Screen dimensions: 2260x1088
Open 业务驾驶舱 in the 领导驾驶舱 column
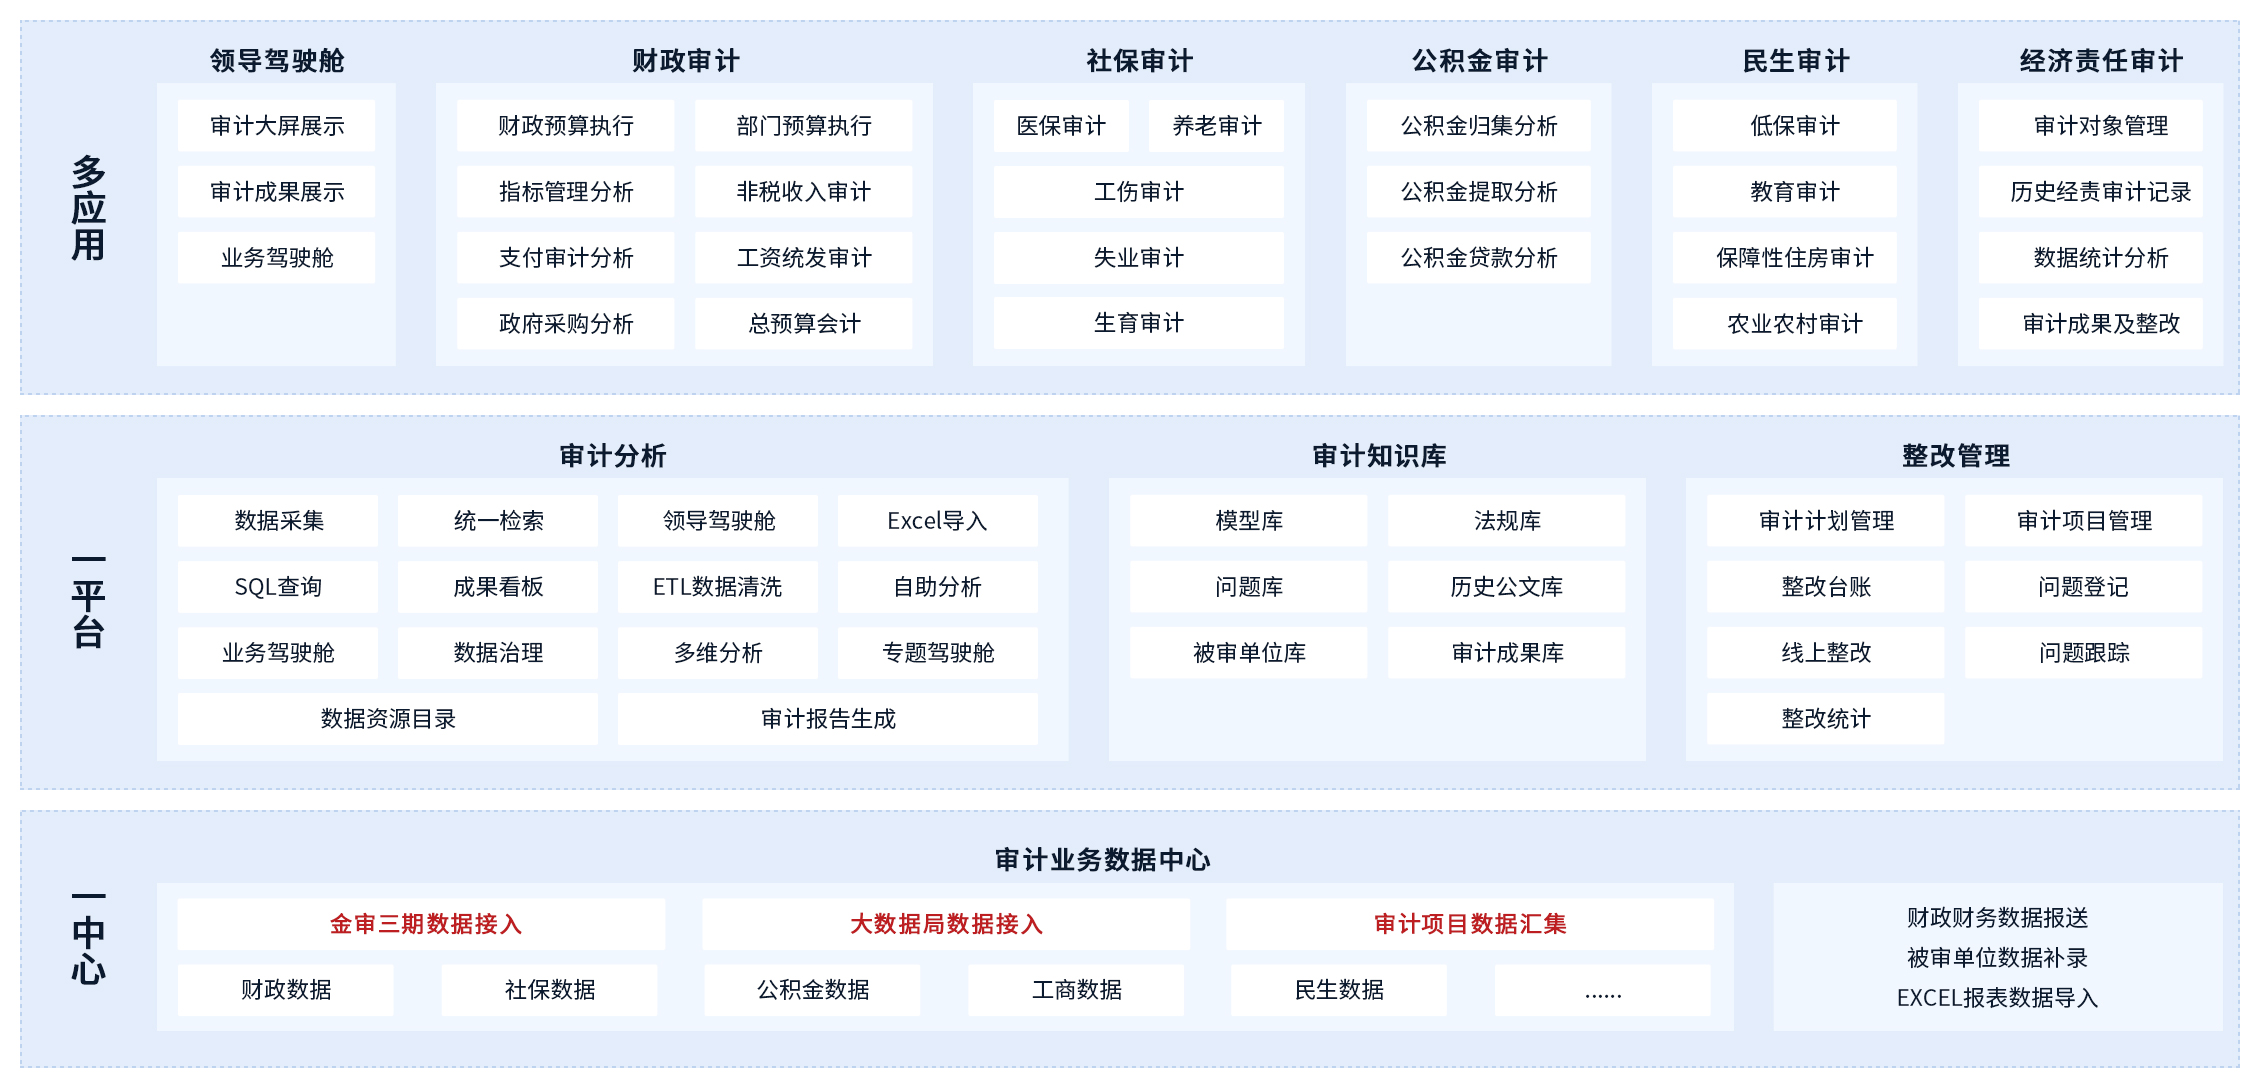coord(276,258)
